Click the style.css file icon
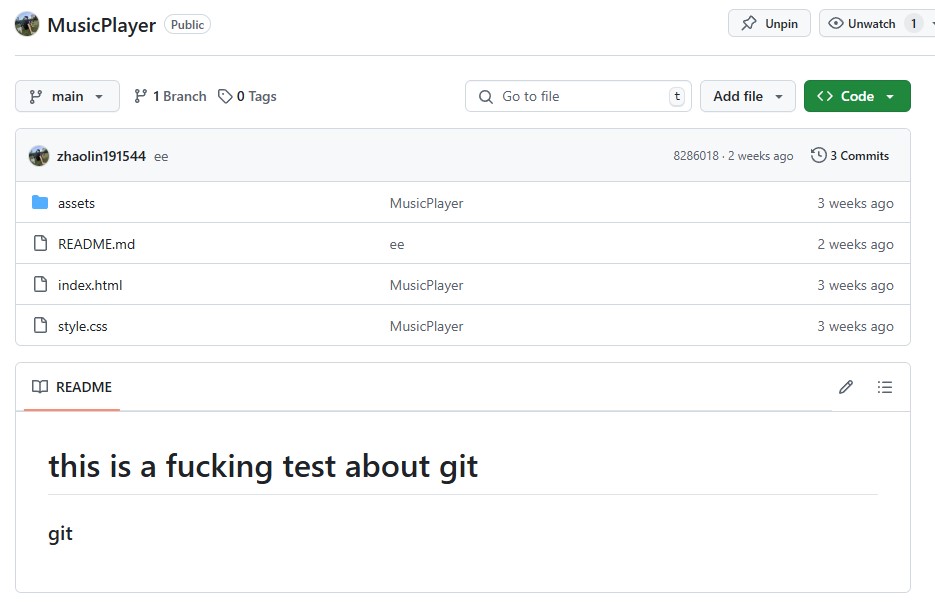Viewport: 935px width, 602px height. pos(40,326)
